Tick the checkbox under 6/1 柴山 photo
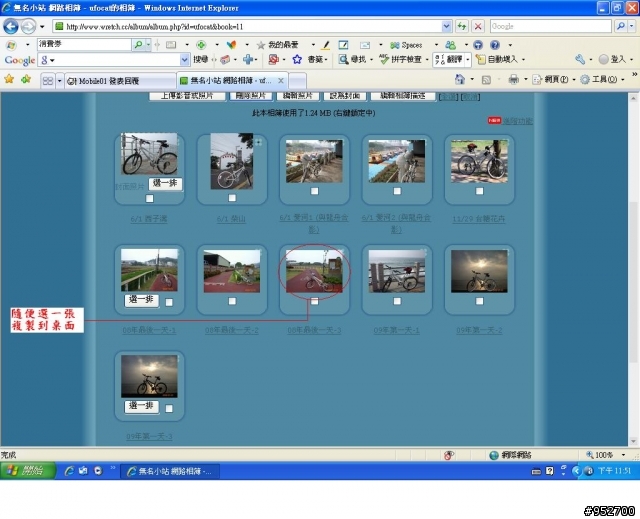Screen dimensions: 640x519 tap(232, 198)
